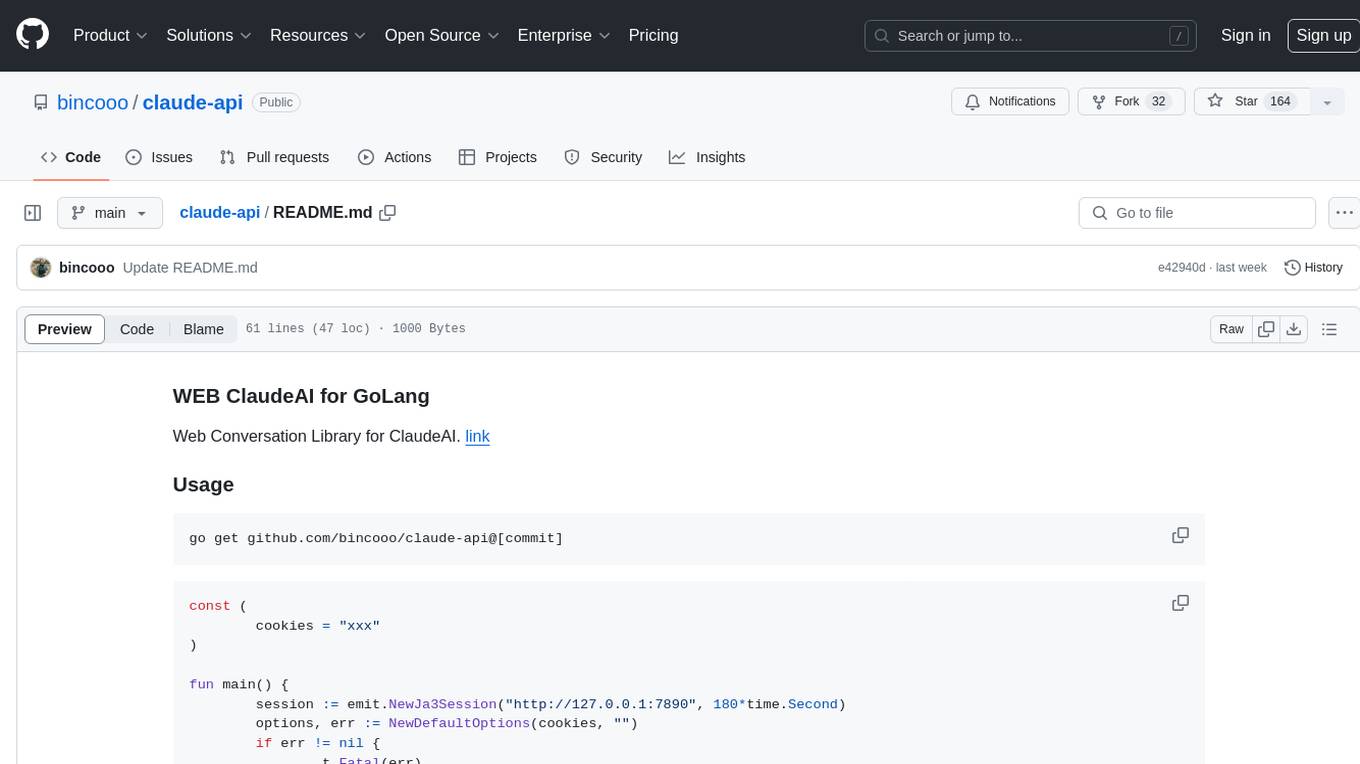Viewport: 1360px width, 764px height.
Task: Click the Sign up button
Action: coord(1323,35)
